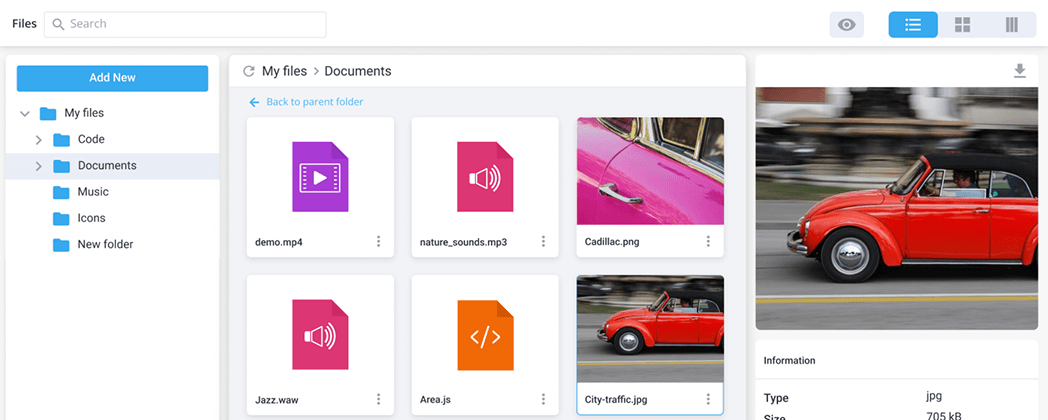
Task: Select the City-traffic.jpg thumbnail
Action: (650, 329)
